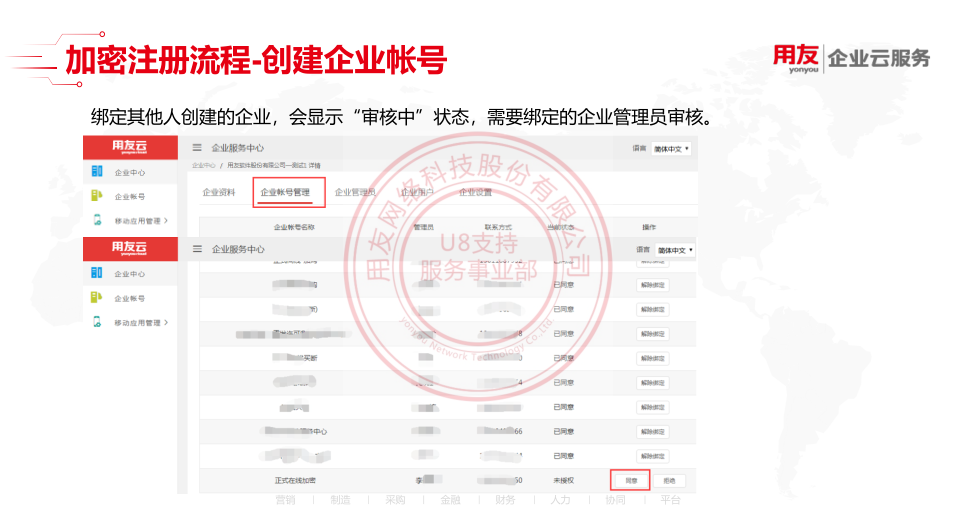Click footer text 采购
Viewport: 956px width, 531px height.
pyautogui.click(x=395, y=500)
